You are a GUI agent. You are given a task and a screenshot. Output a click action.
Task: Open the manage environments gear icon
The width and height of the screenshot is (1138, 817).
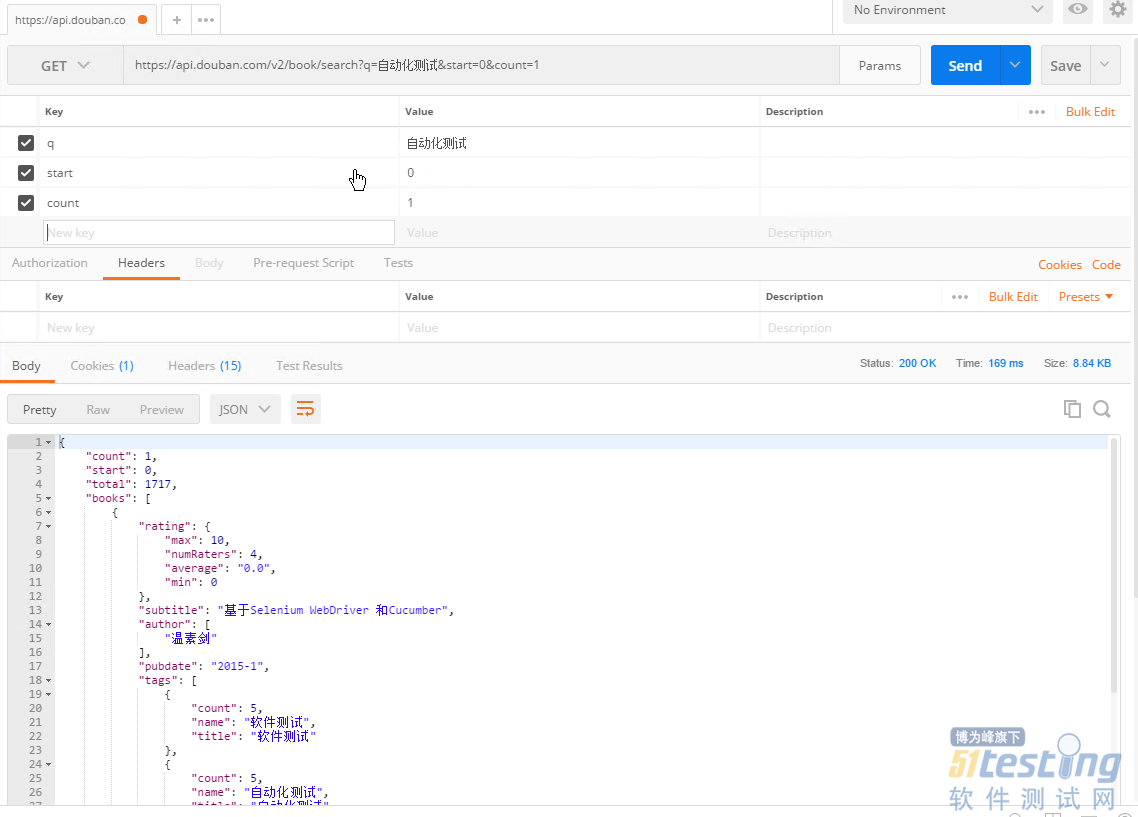click(1118, 9)
